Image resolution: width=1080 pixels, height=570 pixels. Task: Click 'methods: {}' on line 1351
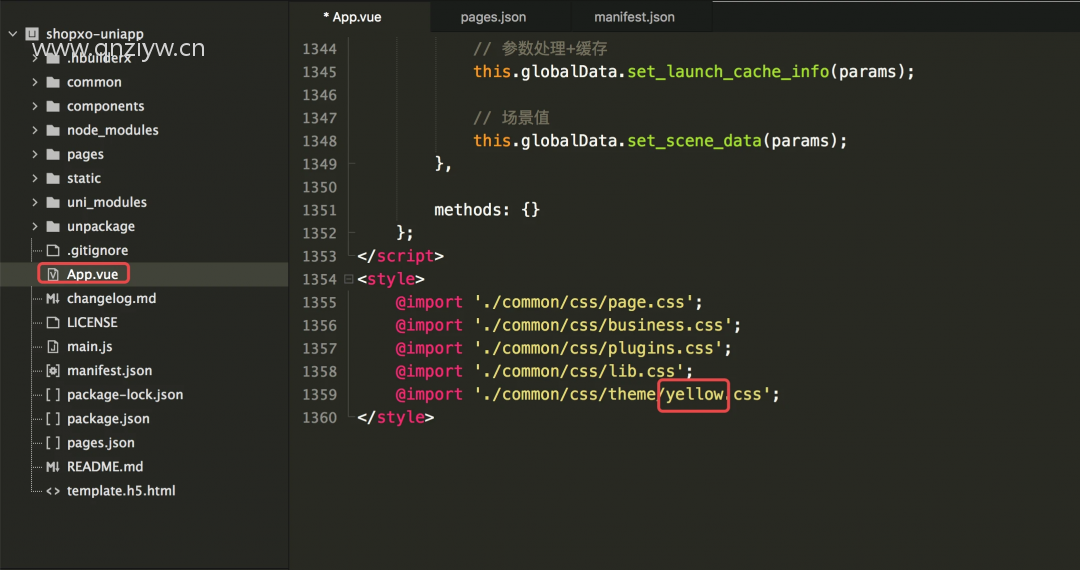[x=487, y=210]
